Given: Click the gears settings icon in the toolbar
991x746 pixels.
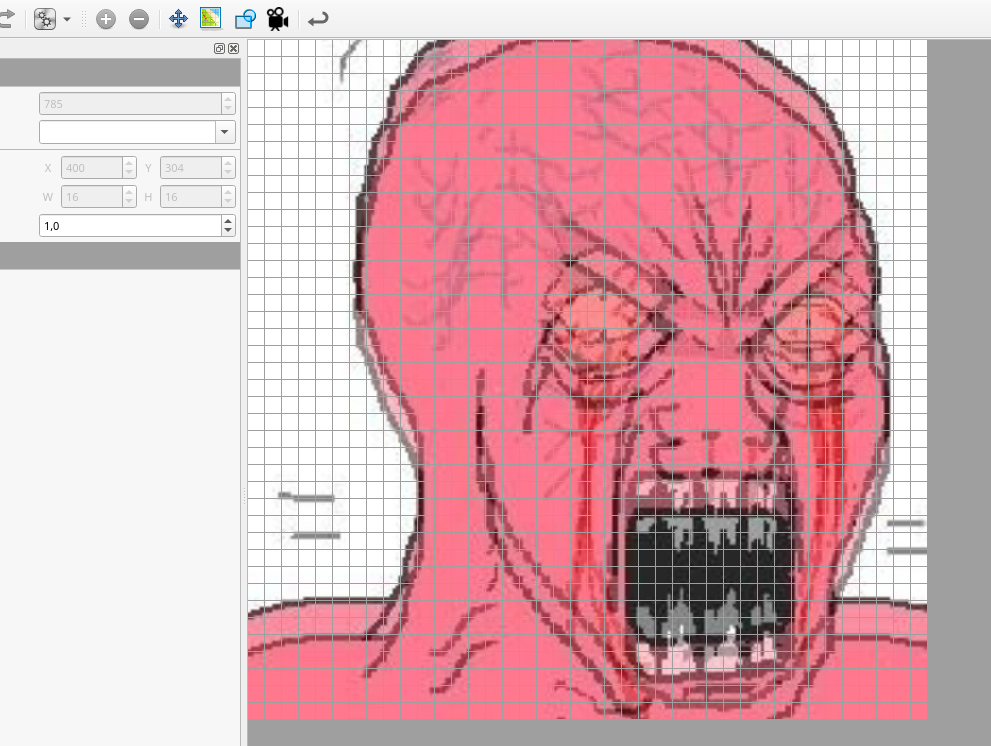Looking at the screenshot, I should [45, 19].
